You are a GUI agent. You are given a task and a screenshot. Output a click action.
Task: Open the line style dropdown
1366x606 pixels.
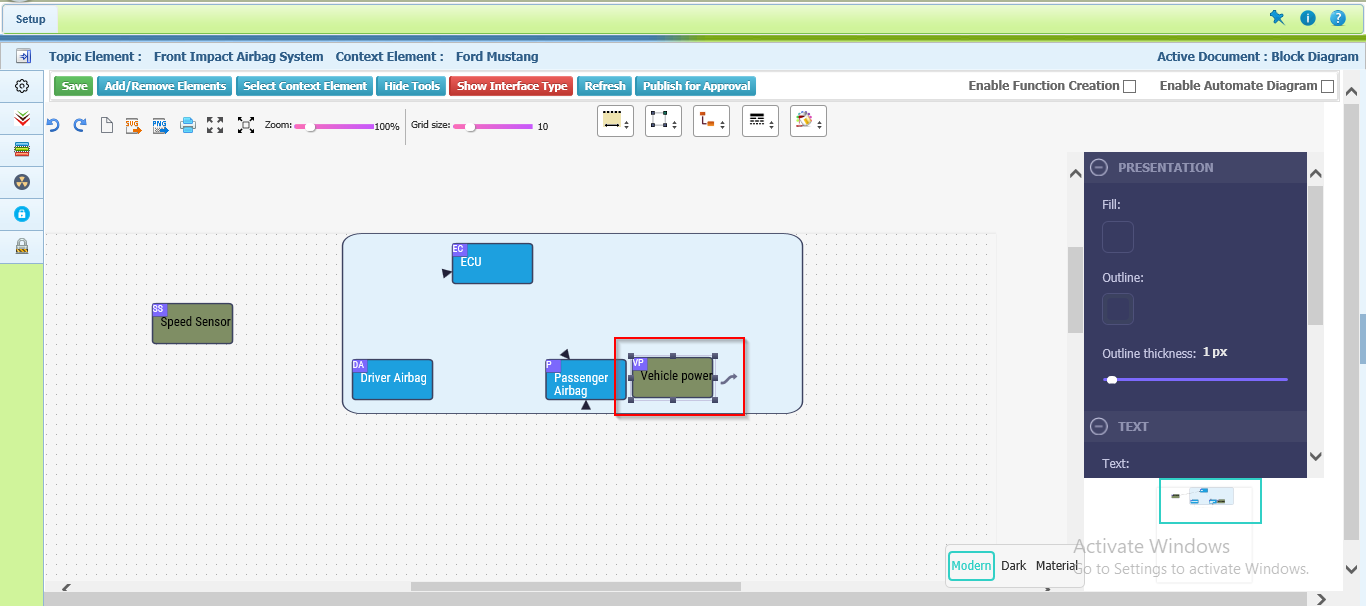760,121
